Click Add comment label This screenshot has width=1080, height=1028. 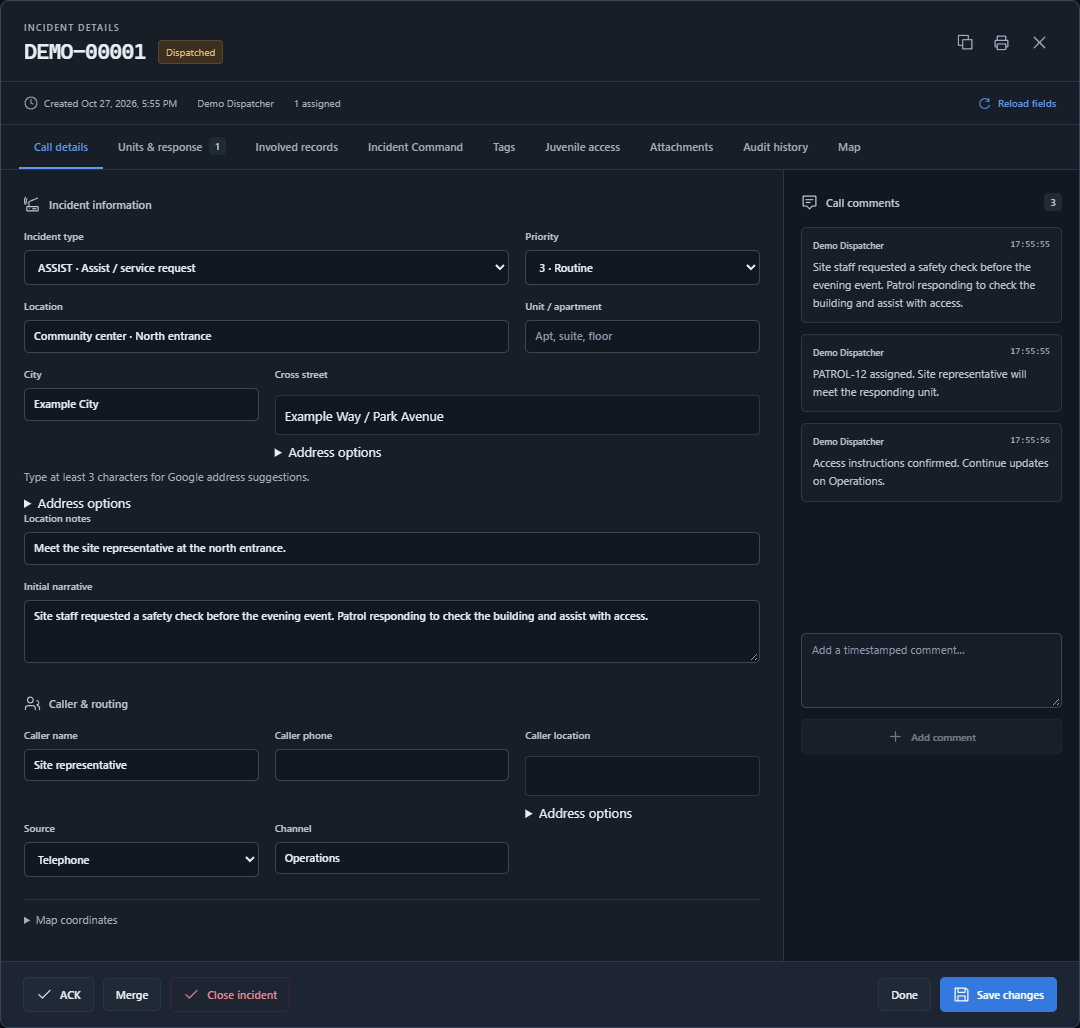(x=943, y=737)
